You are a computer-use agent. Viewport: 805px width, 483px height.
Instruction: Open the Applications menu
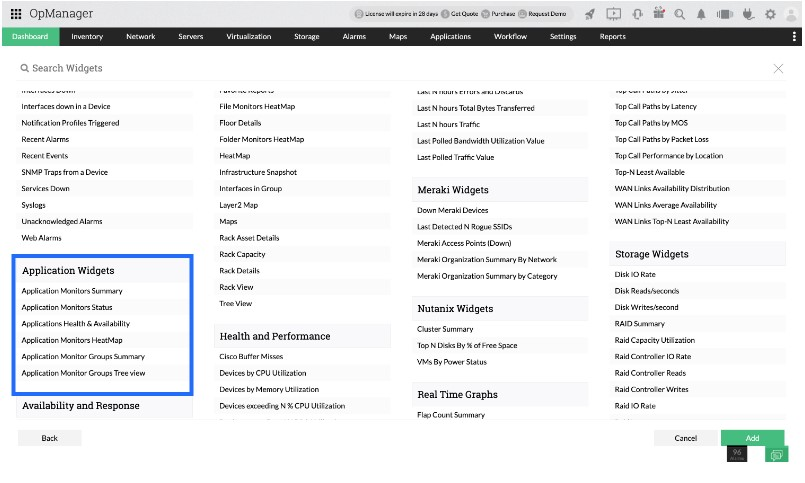(450, 36)
